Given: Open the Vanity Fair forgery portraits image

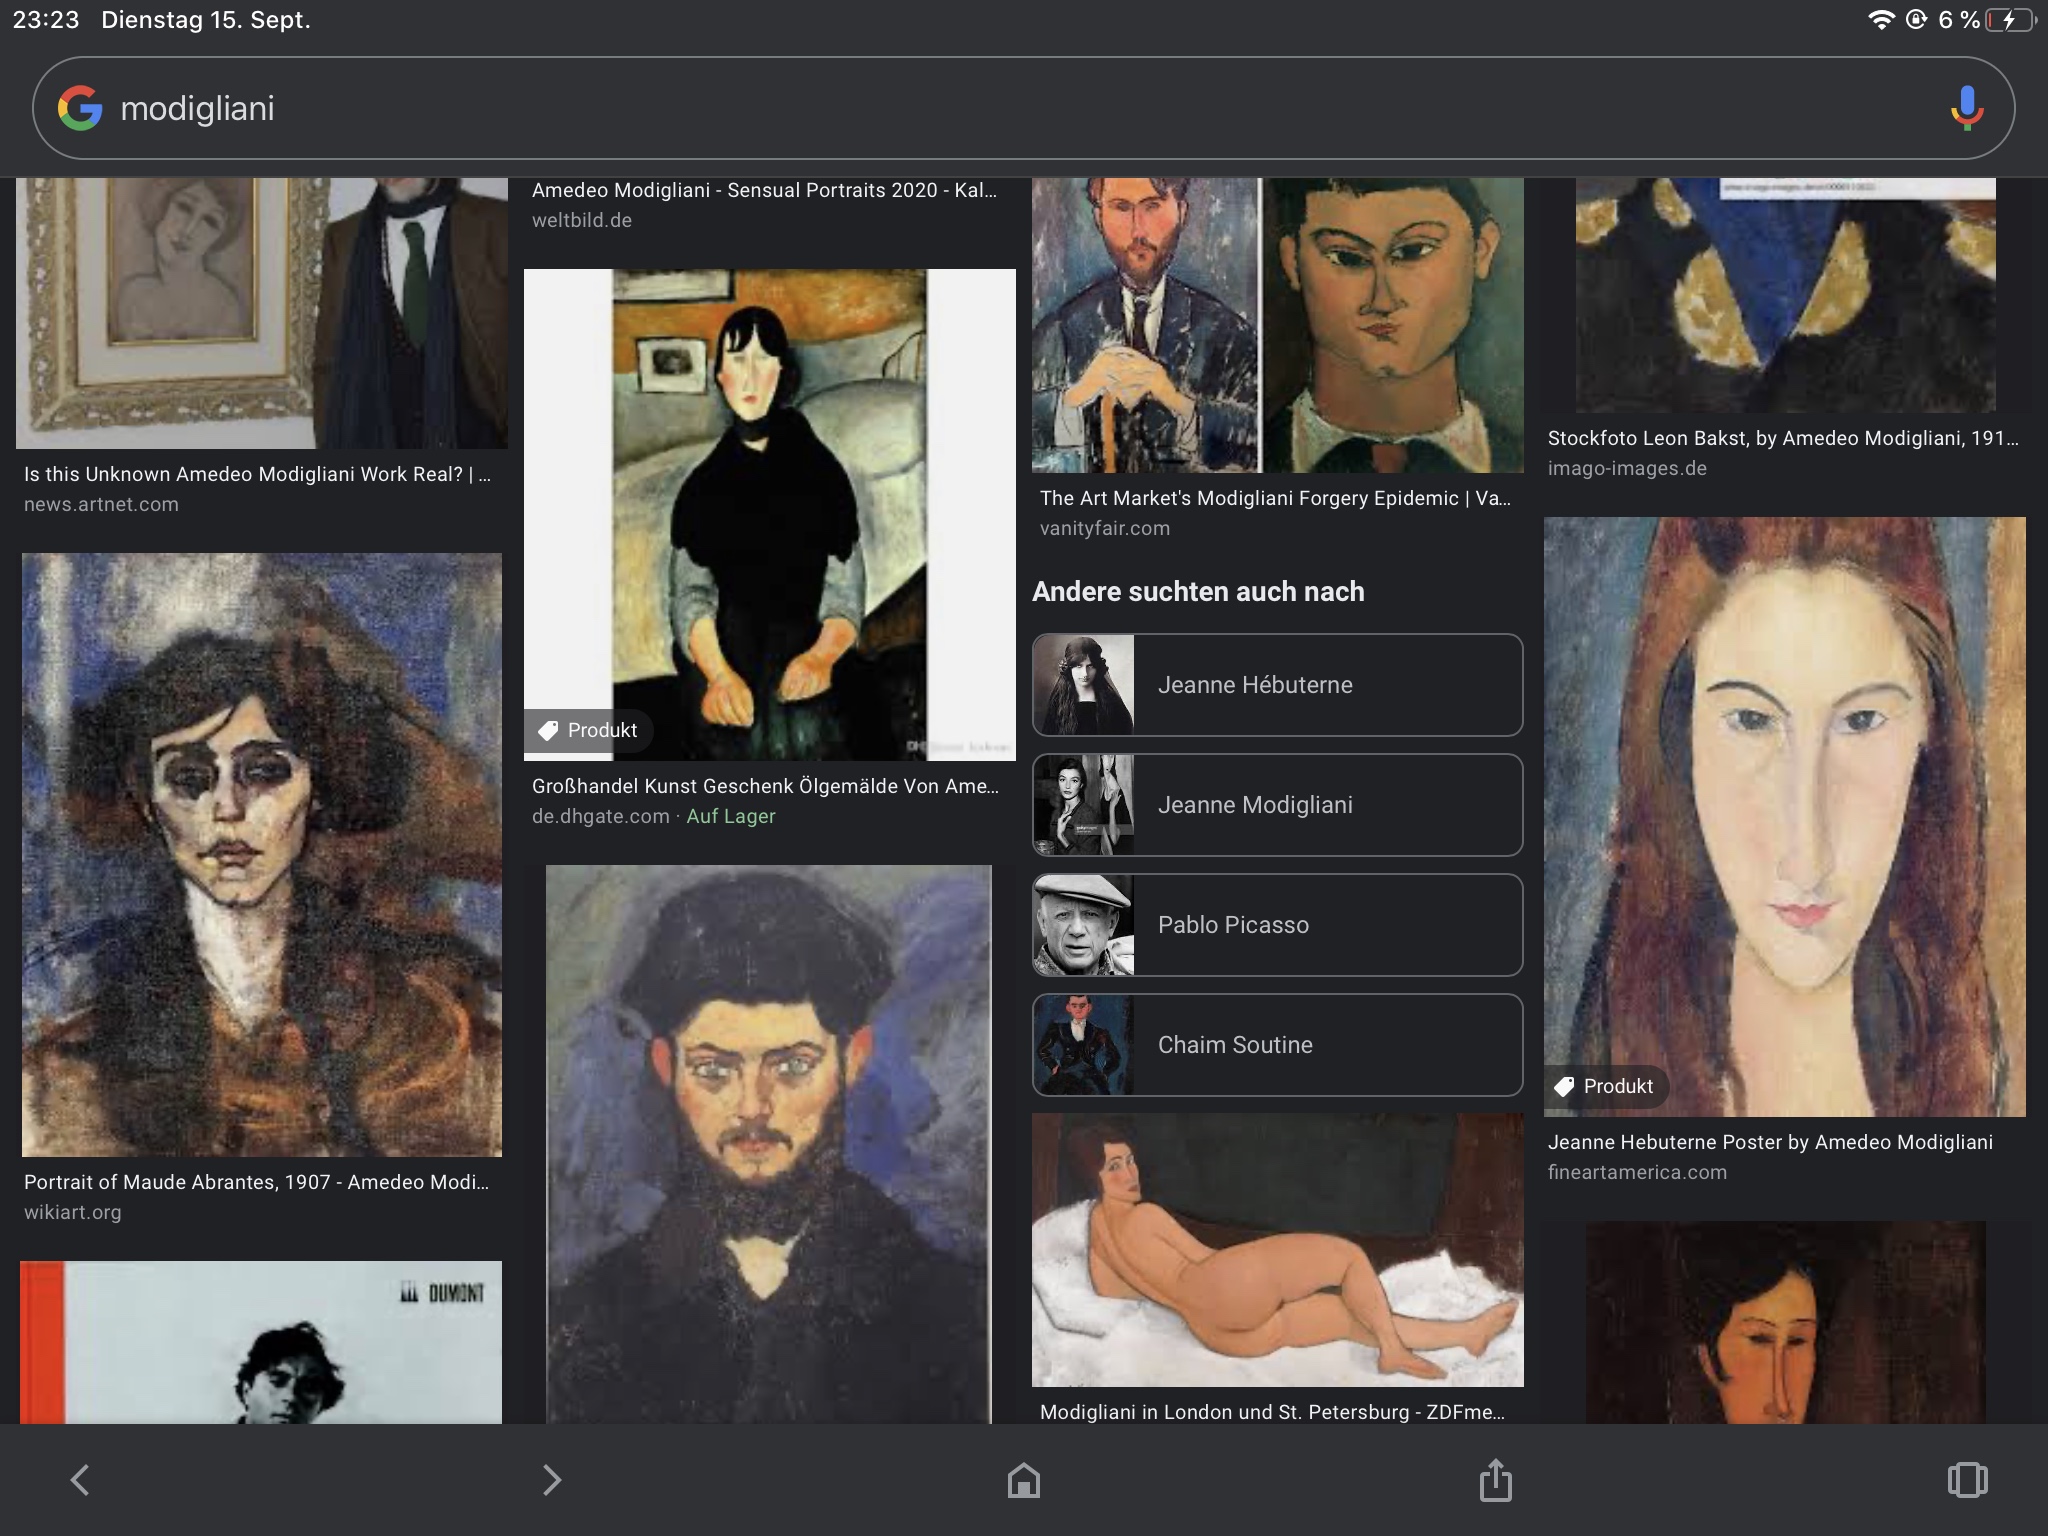Looking at the screenshot, I should 1277,325.
